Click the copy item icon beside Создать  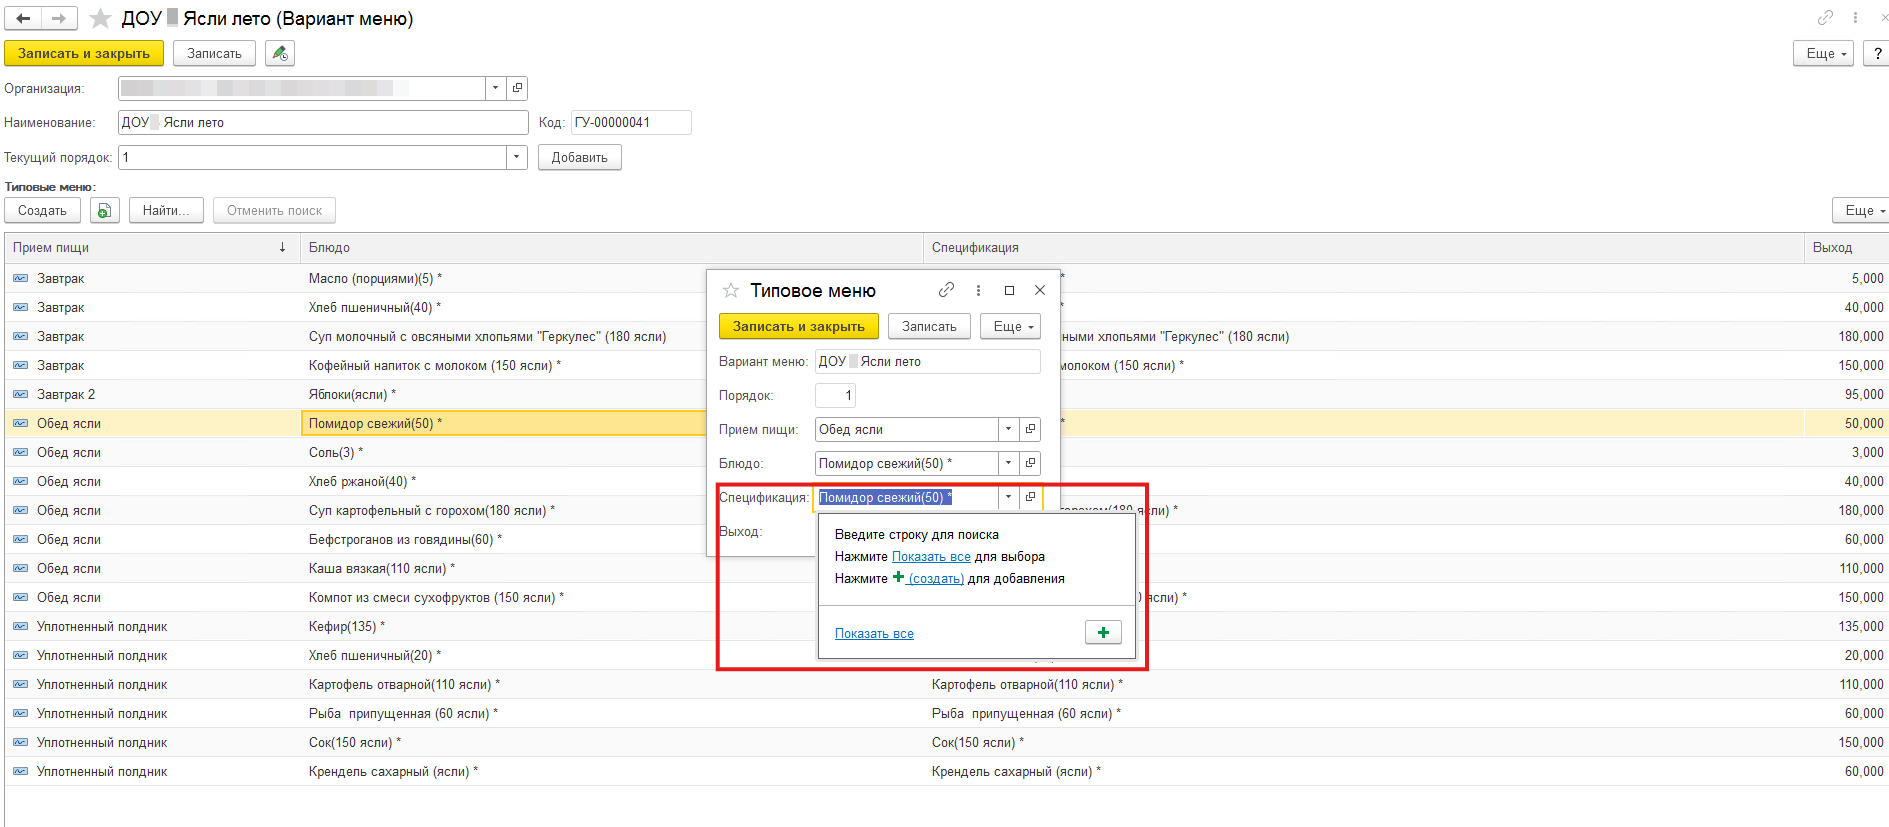click(104, 211)
